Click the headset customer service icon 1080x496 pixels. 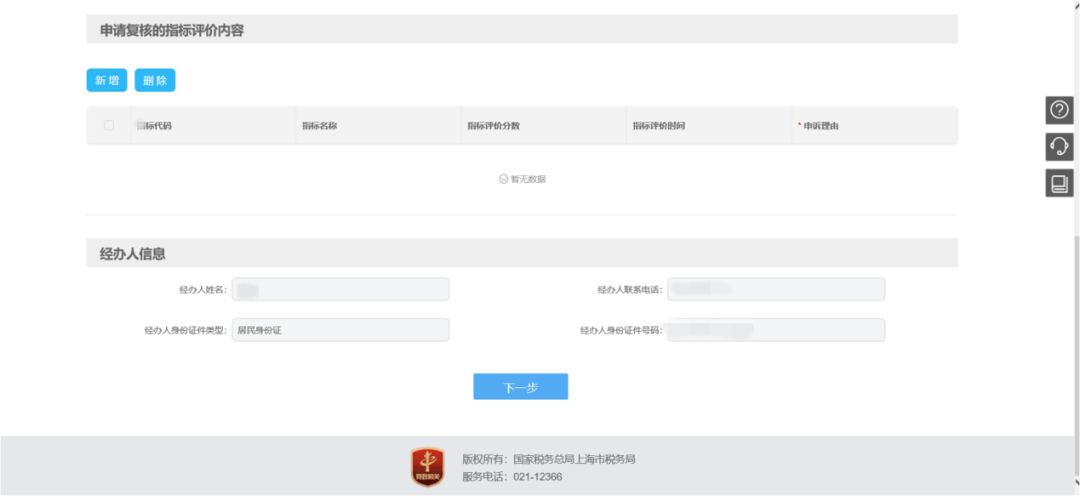[1059, 147]
